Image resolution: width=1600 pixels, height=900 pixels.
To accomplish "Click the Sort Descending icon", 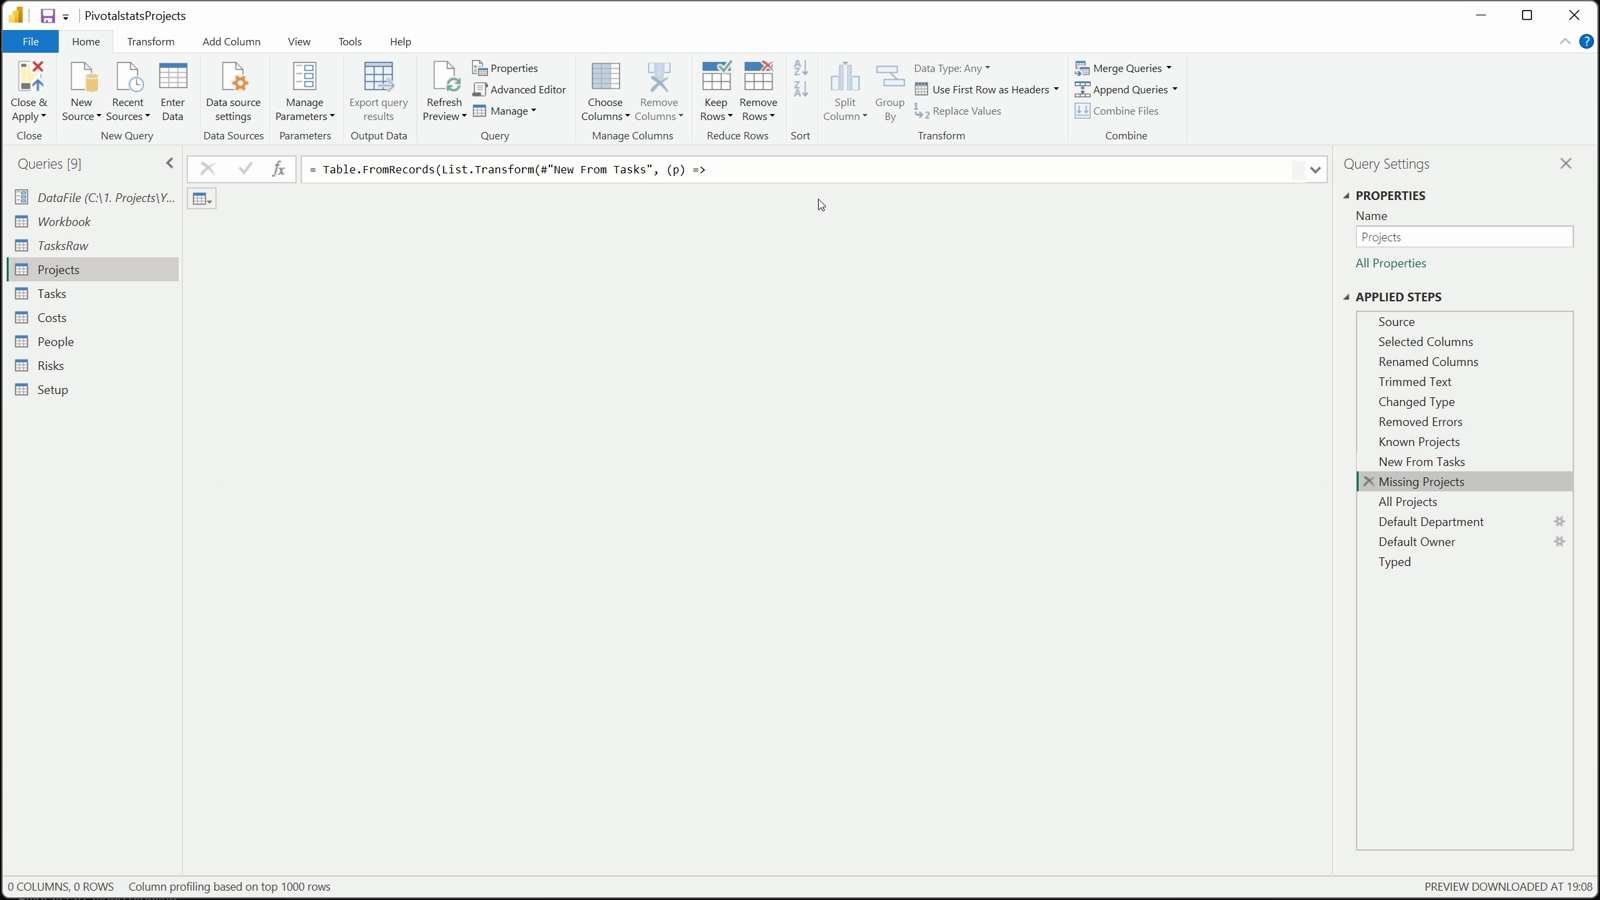I will coord(801,89).
